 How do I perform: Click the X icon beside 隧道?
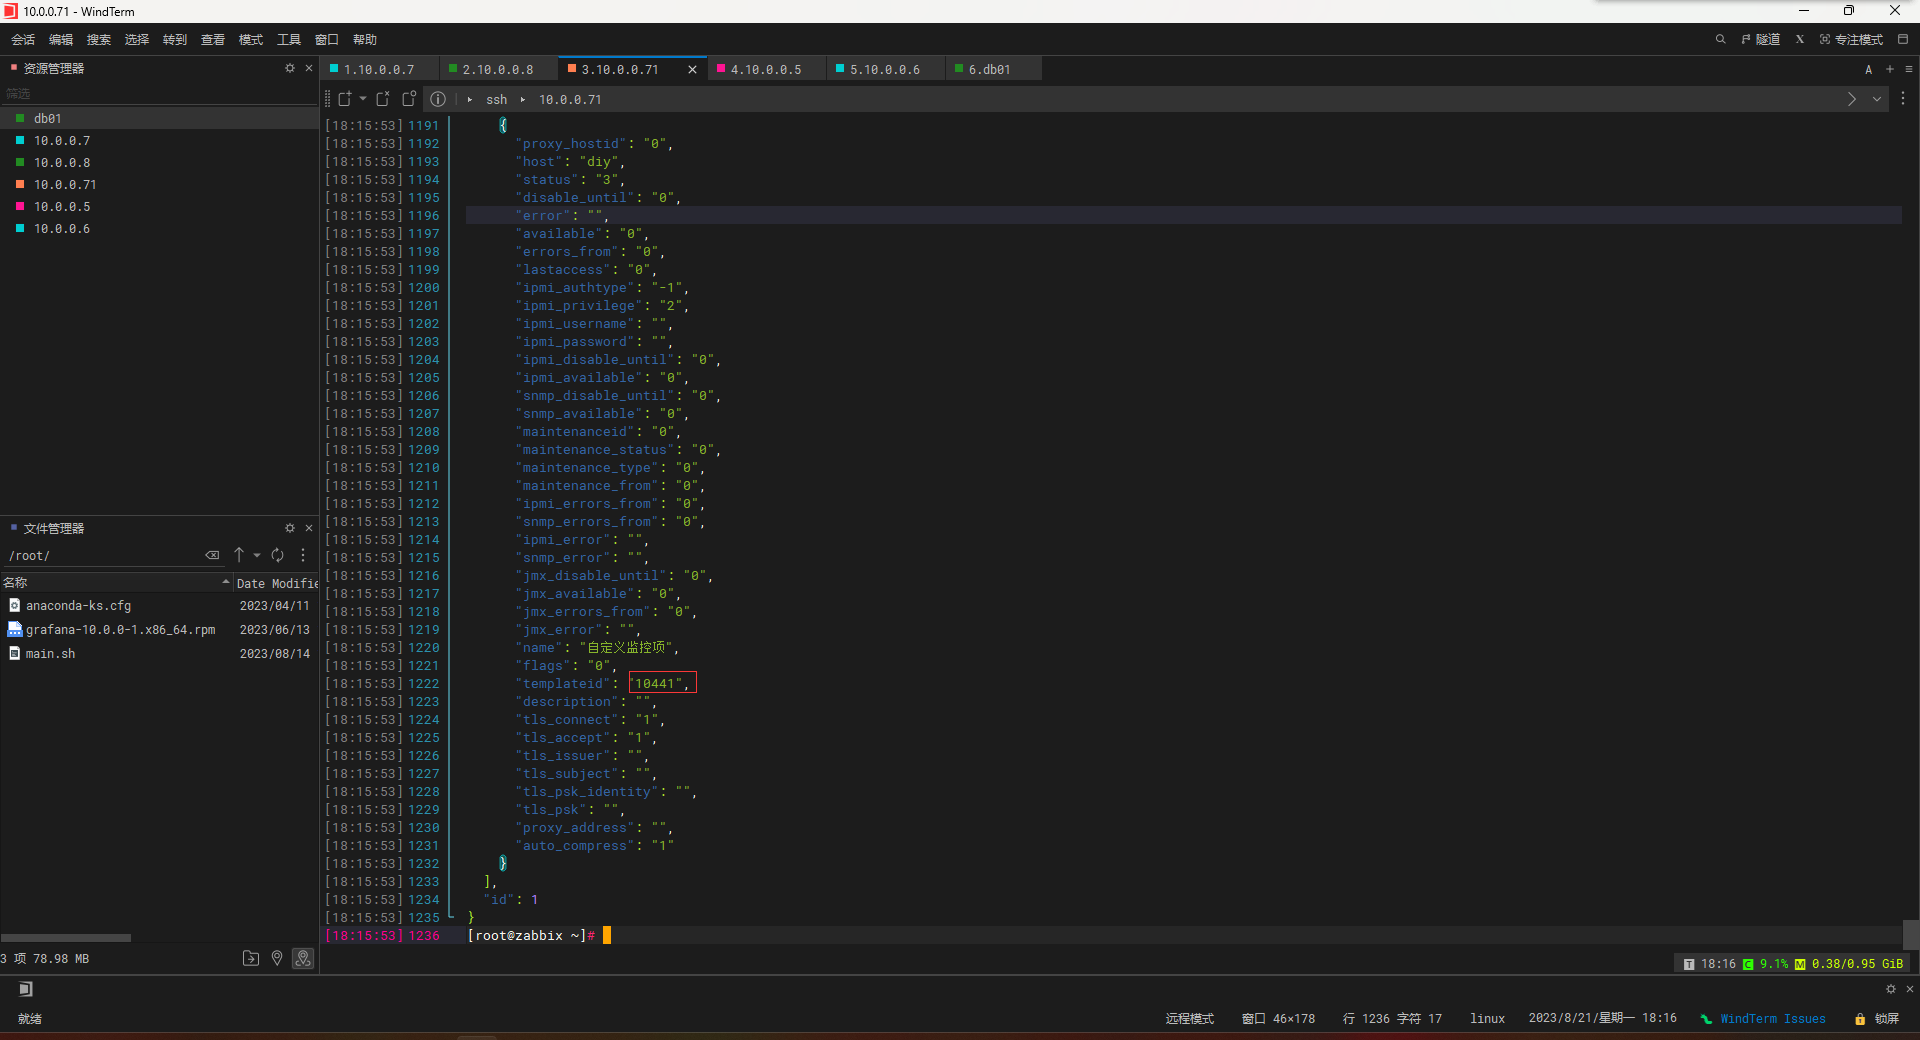[1799, 40]
